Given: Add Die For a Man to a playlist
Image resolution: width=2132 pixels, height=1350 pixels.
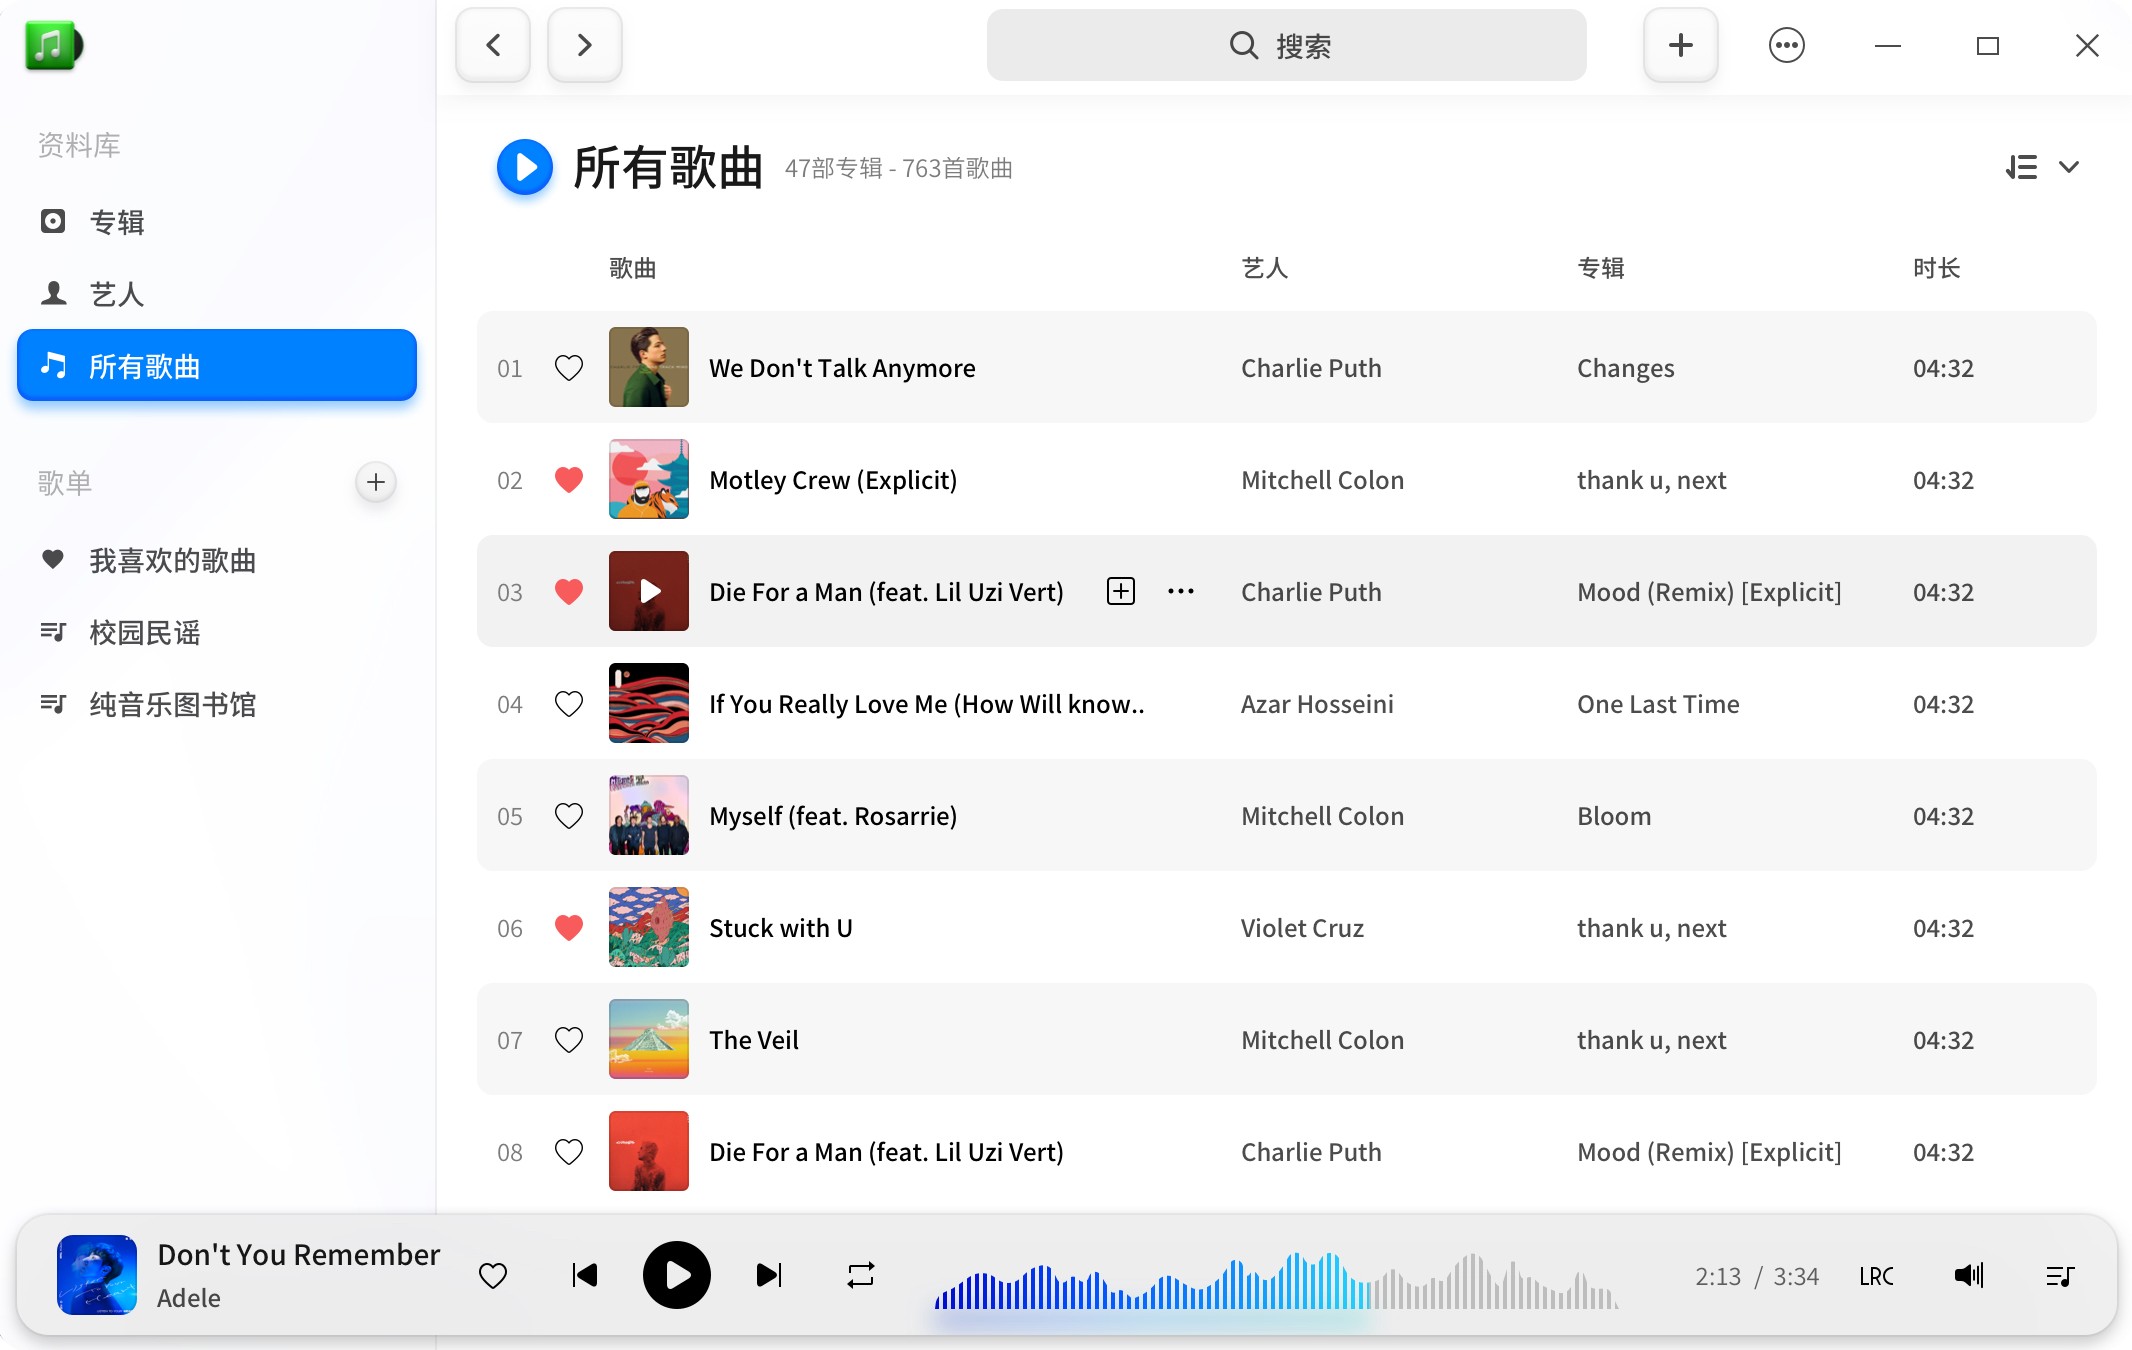Looking at the screenshot, I should (x=1120, y=591).
